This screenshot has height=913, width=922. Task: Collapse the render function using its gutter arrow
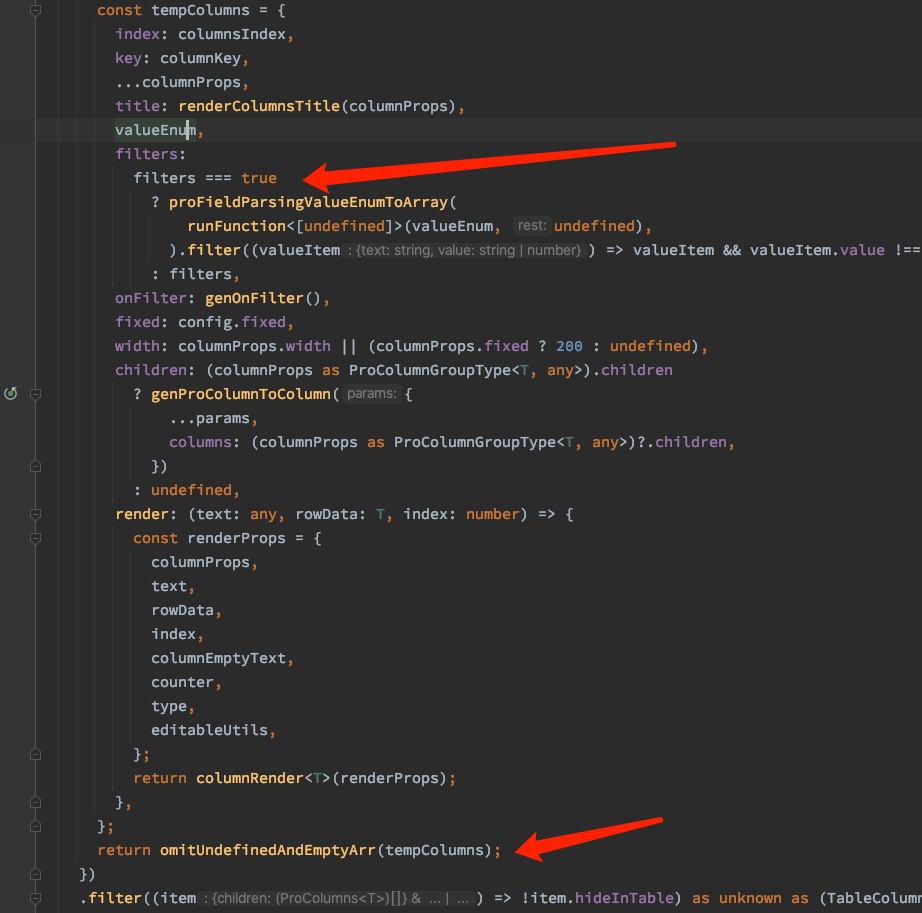coord(35,514)
